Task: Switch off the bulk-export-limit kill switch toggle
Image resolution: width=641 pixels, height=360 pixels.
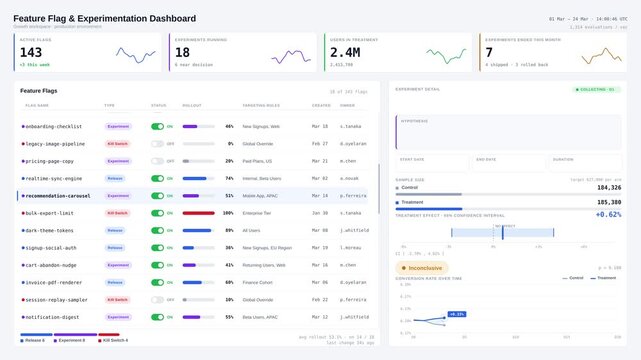Action: pyautogui.click(x=157, y=213)
